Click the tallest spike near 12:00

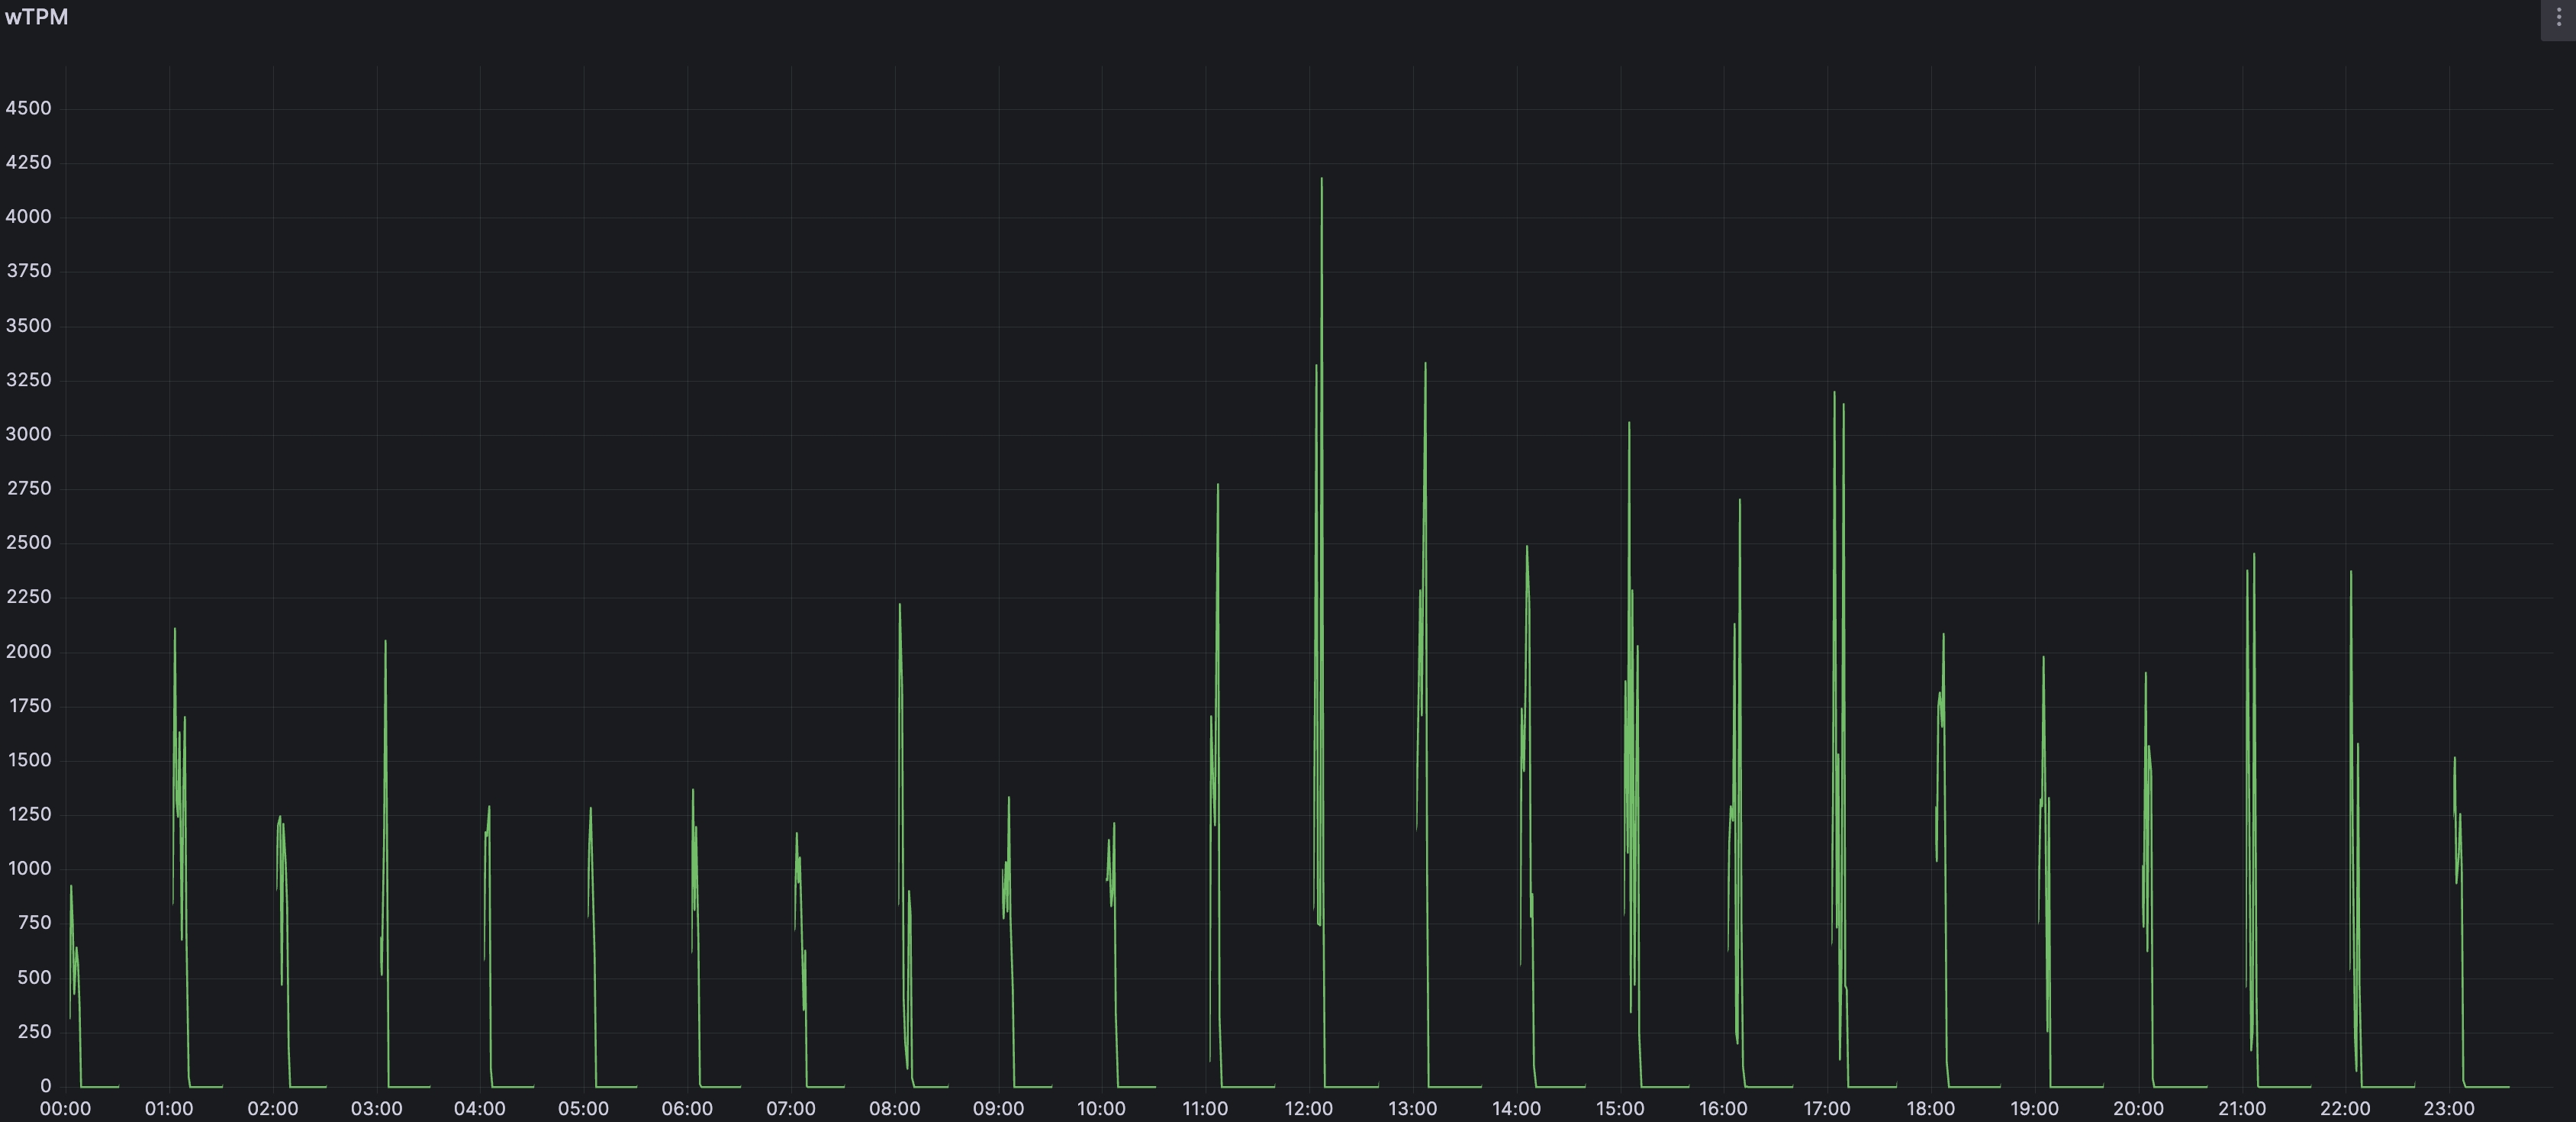[x=1321, y=182]
